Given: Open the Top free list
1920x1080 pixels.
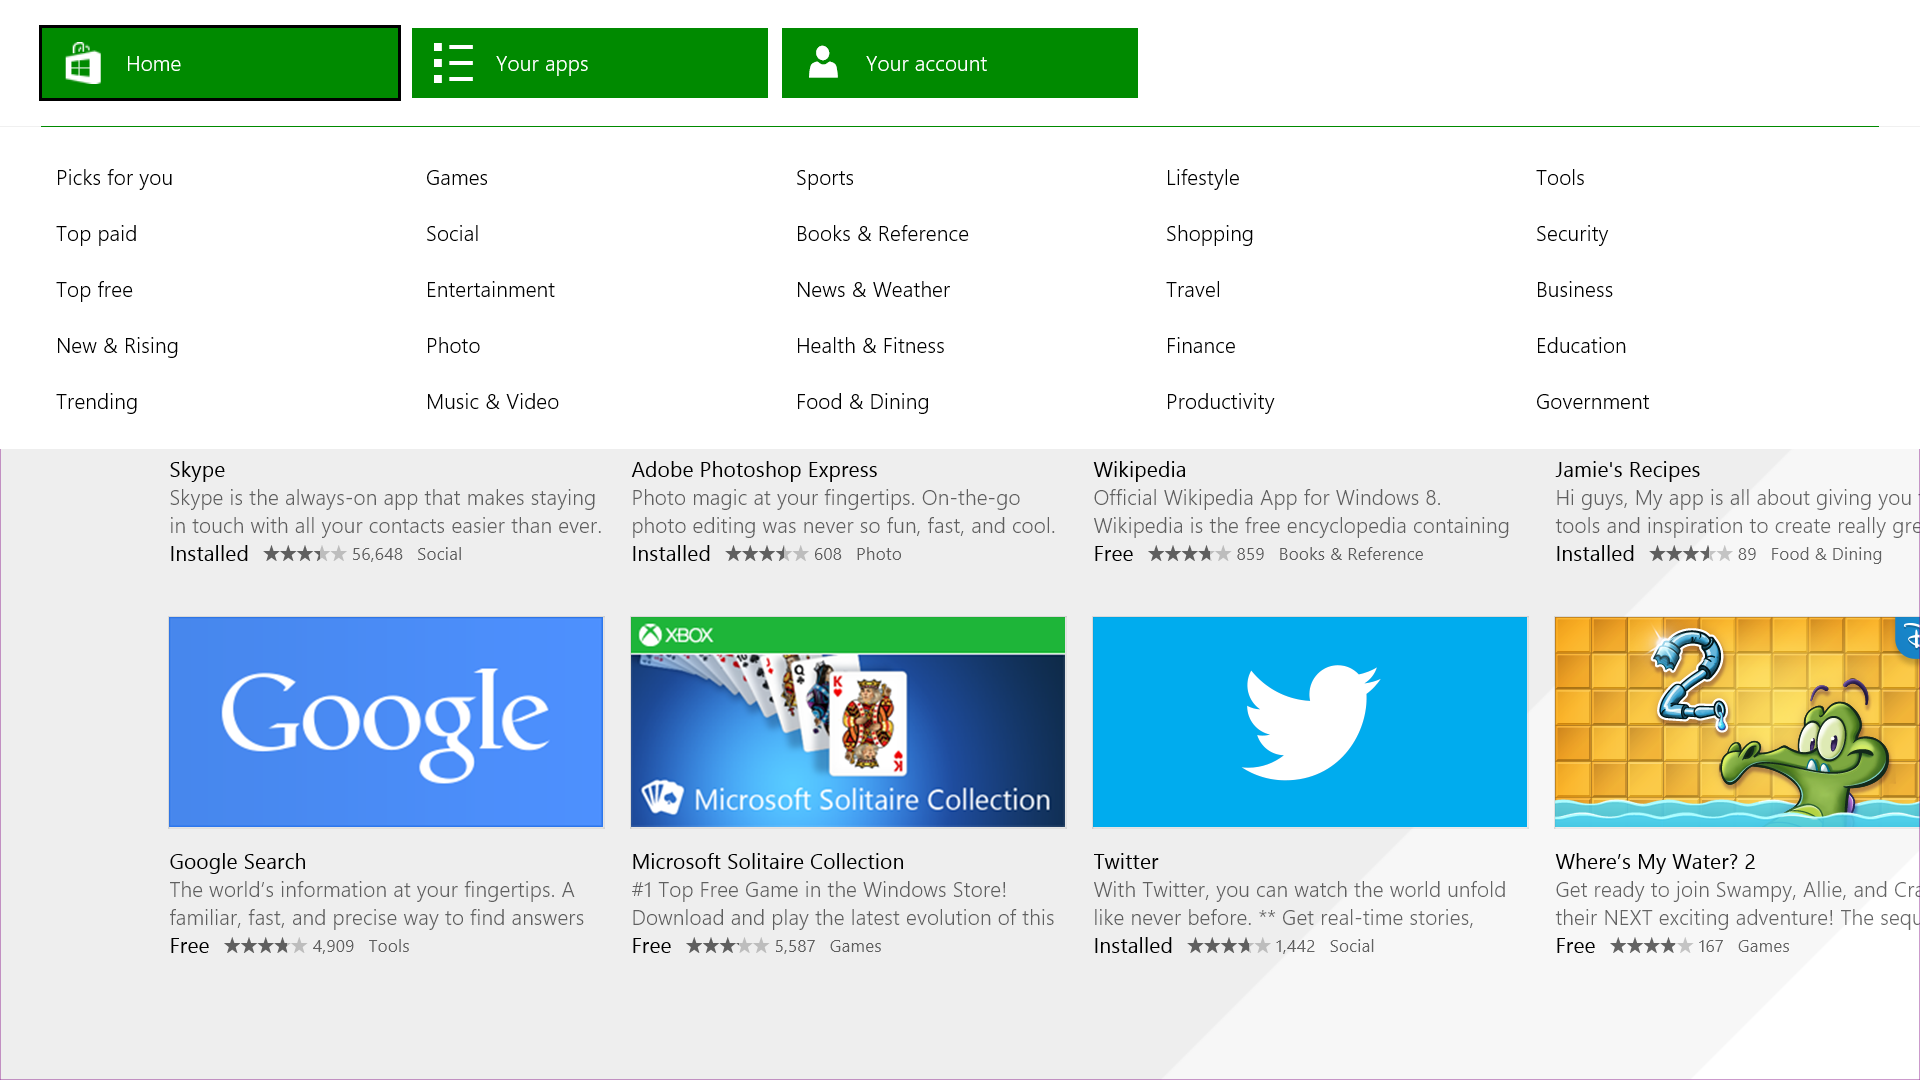Looking at the screenshot, I should pyautogui.click(x=94, y=290).
